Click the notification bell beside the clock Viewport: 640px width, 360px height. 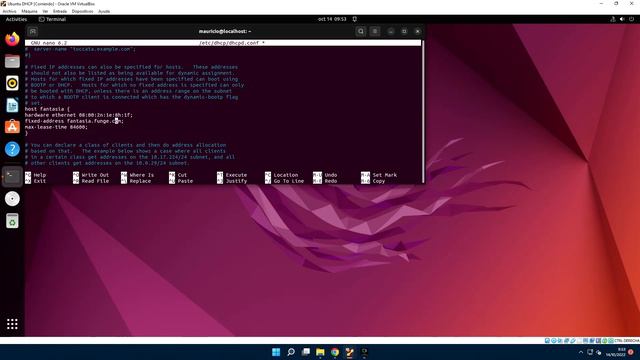tap(355, 19)
